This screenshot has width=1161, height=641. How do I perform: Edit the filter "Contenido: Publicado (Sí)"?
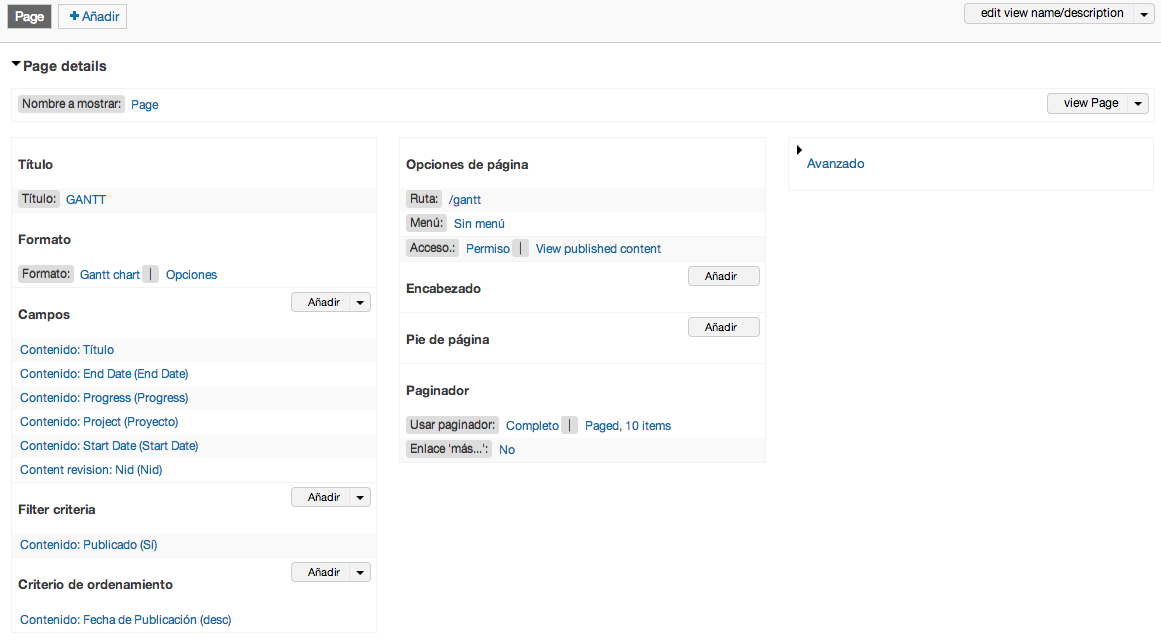coord(88,544)
